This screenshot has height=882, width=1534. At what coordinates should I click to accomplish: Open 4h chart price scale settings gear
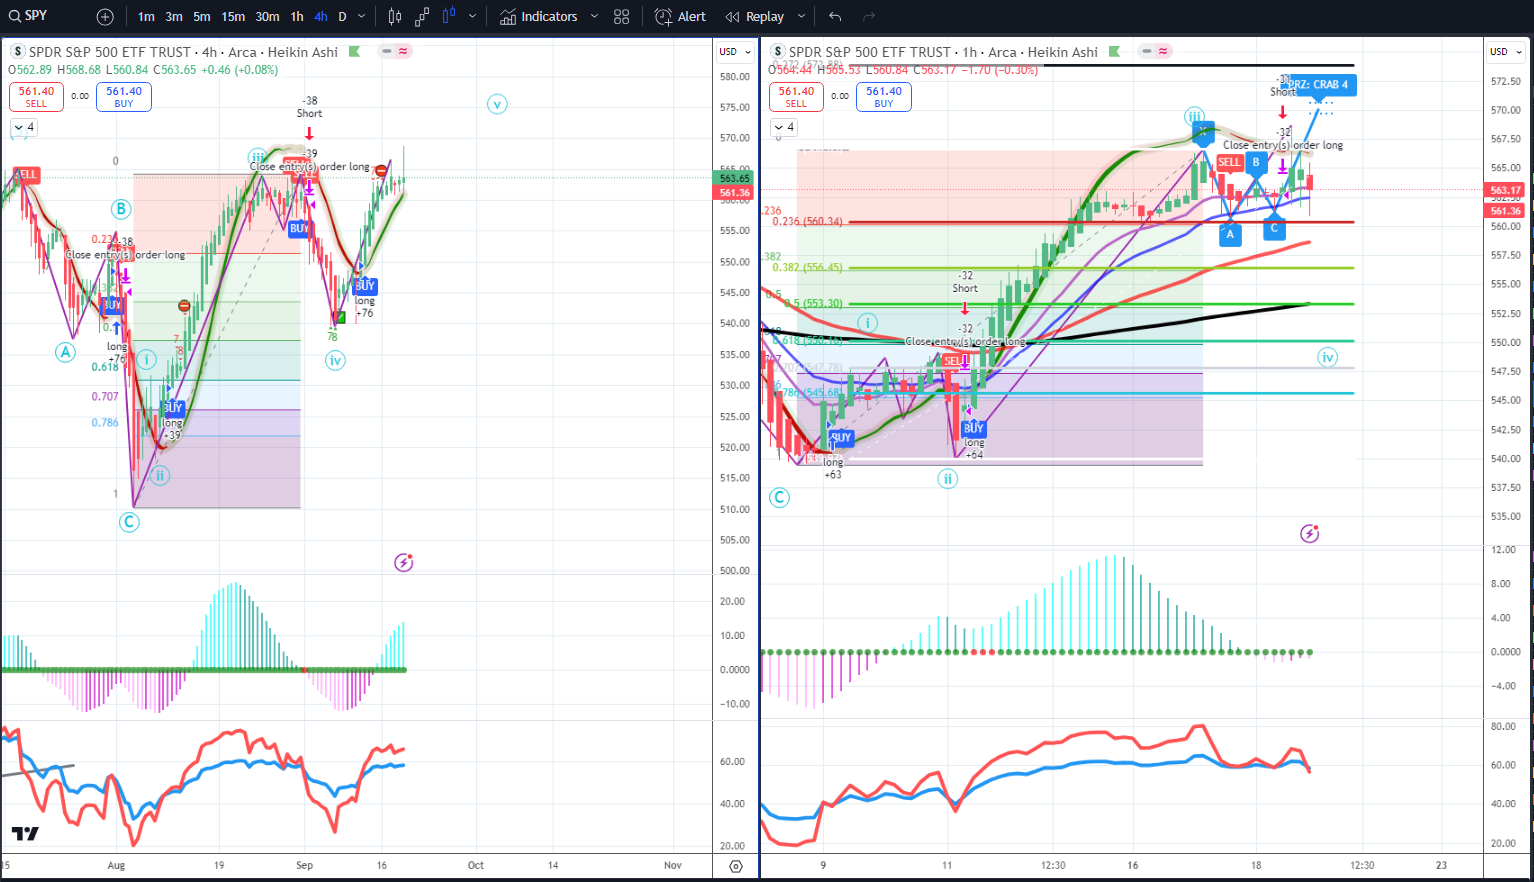click(x=736, y=866)
